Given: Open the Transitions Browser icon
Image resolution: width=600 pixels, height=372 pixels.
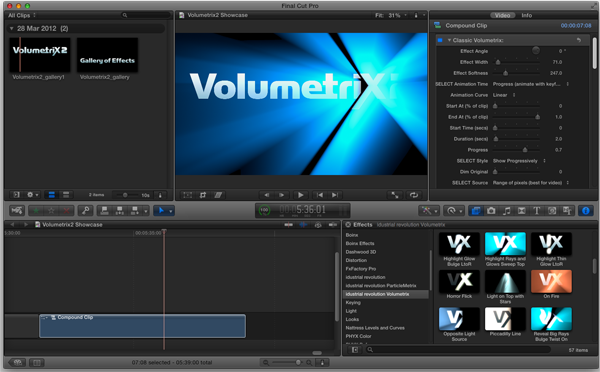Looking at the screenshot, I should click(522, 210).
